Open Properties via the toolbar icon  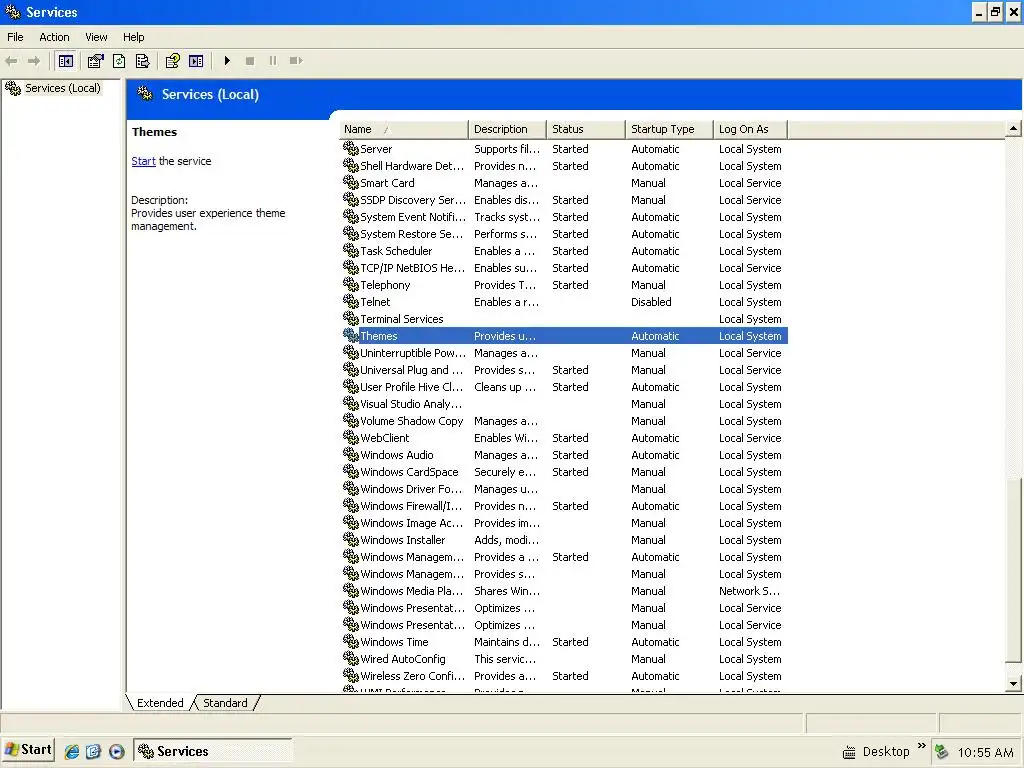tap(95, 61)
